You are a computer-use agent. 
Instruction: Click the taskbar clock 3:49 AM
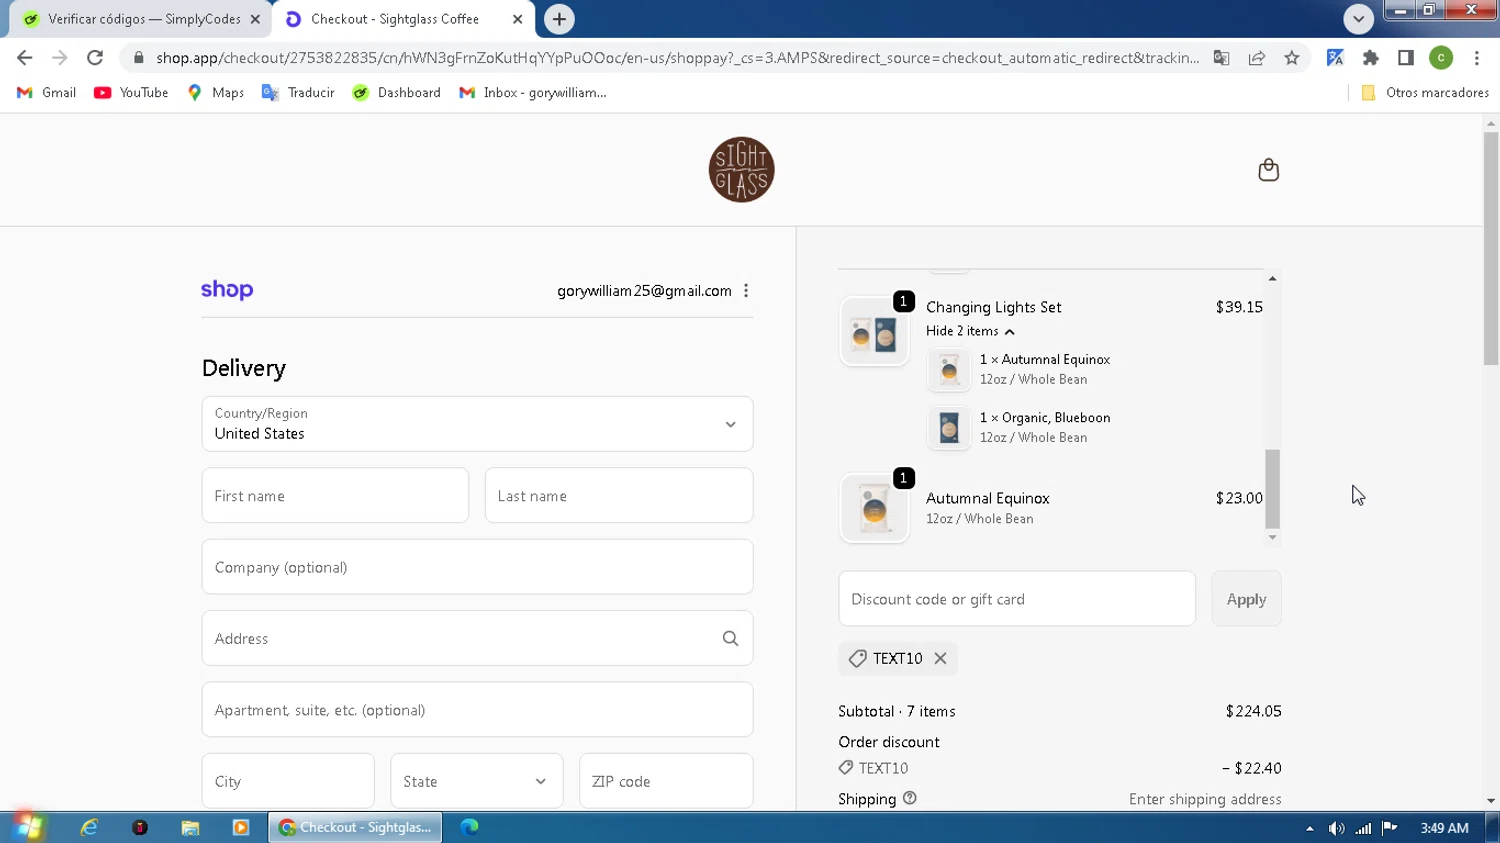(1444, 828)
